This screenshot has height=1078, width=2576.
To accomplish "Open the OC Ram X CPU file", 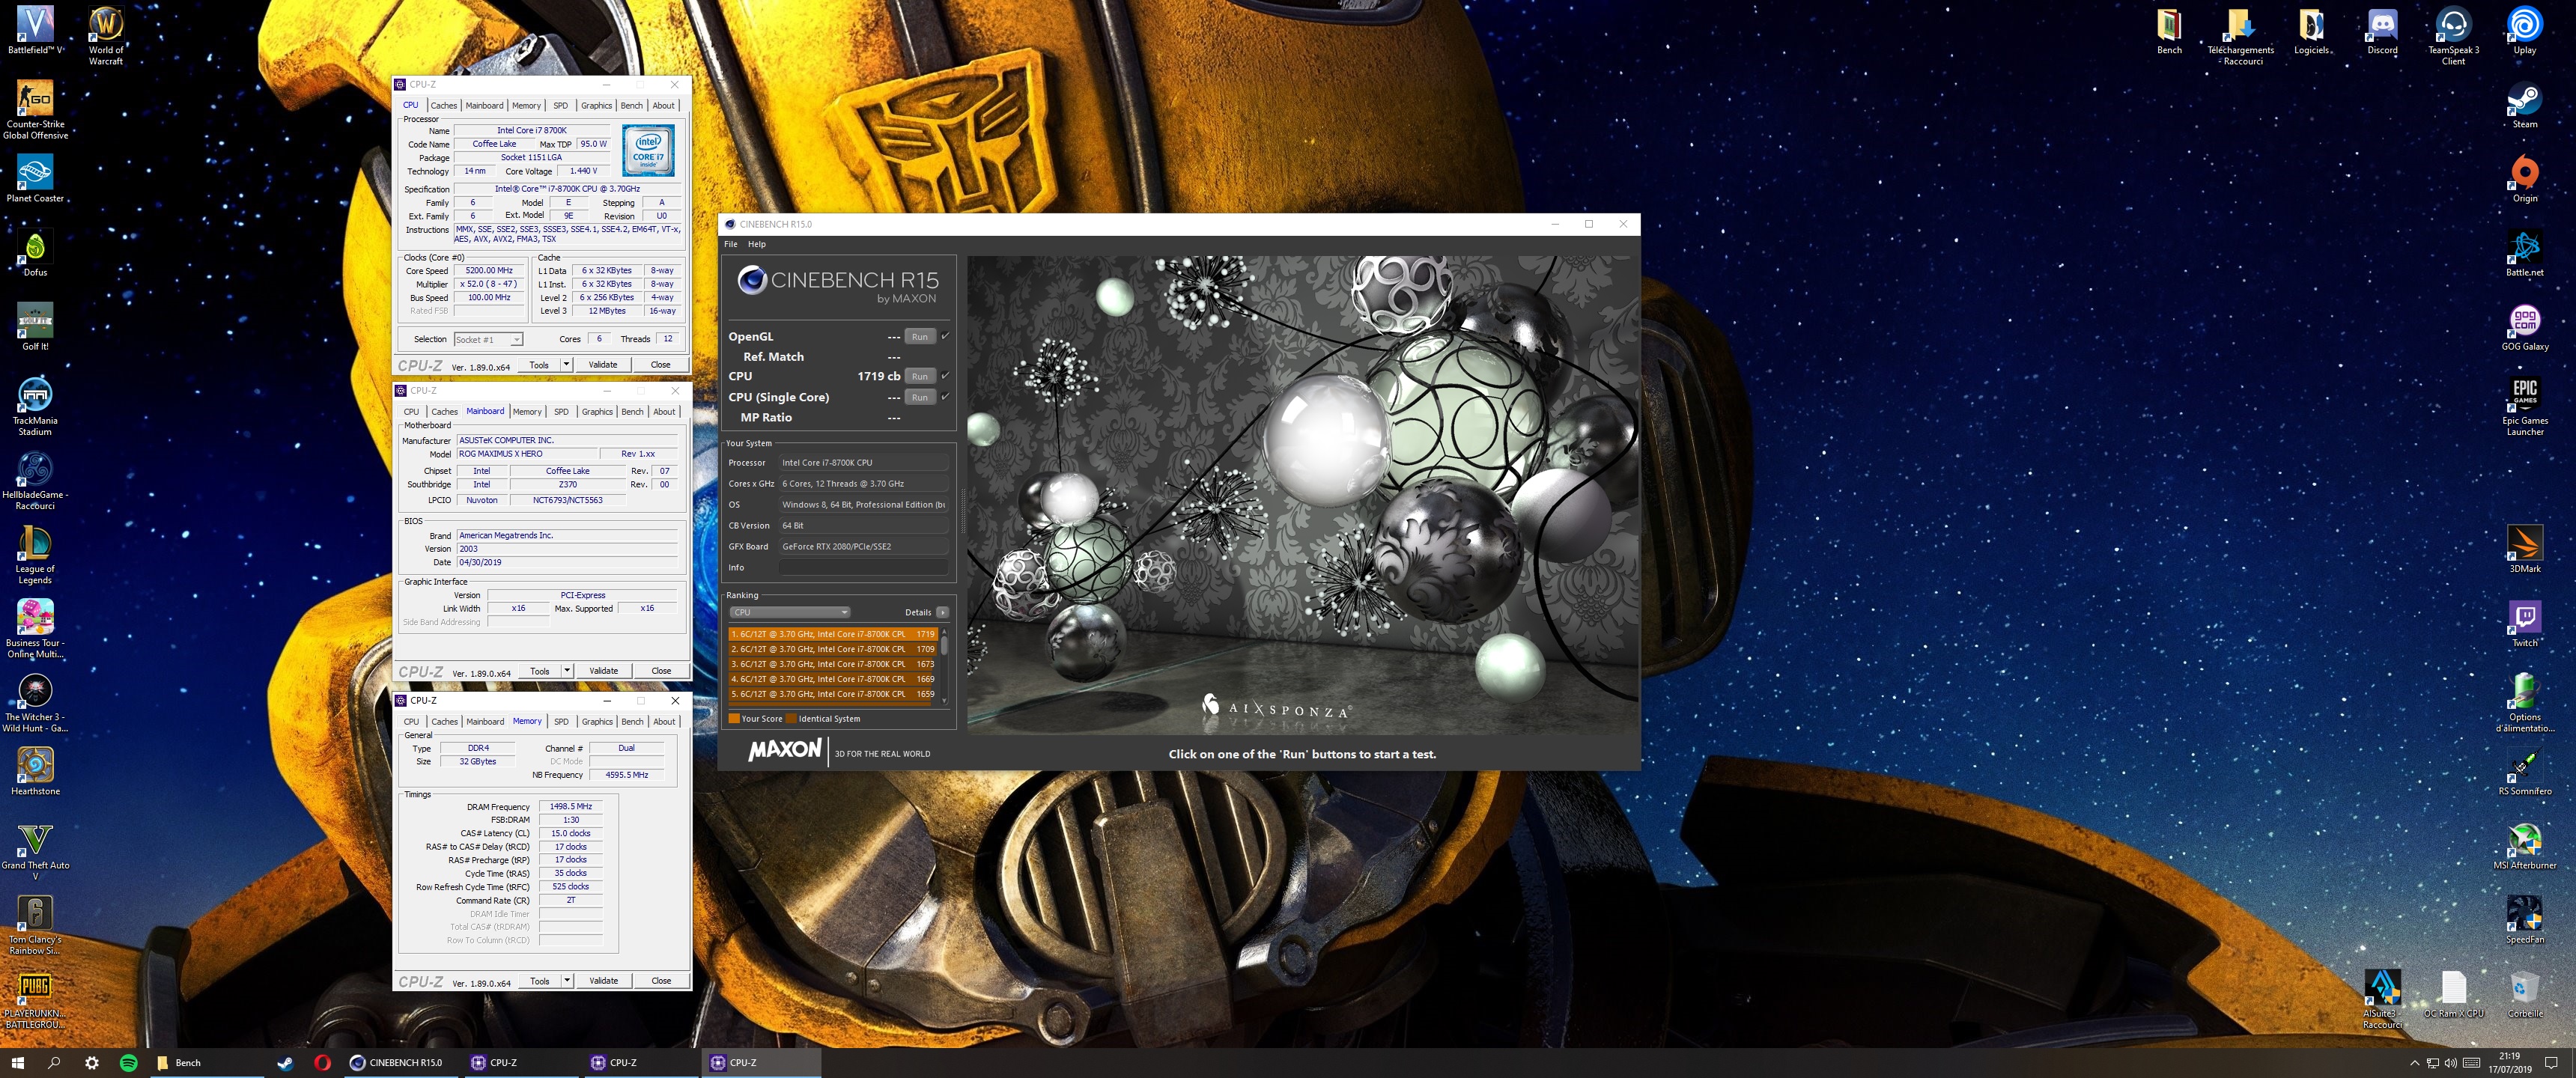I will [2453, 993].
